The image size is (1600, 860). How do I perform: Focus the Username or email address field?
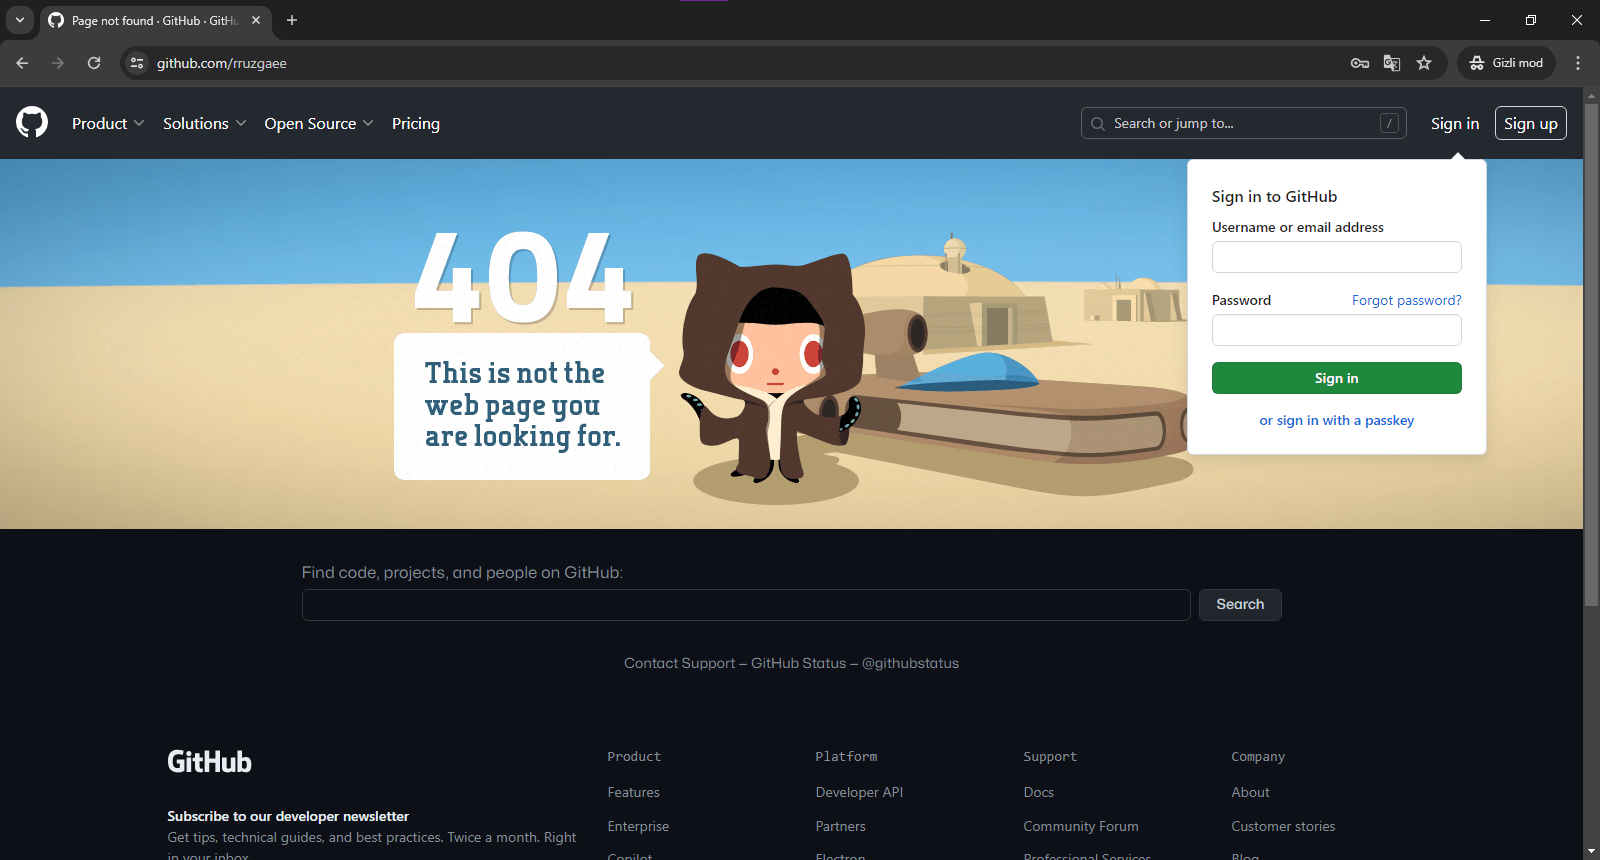tap(1337, 257)
